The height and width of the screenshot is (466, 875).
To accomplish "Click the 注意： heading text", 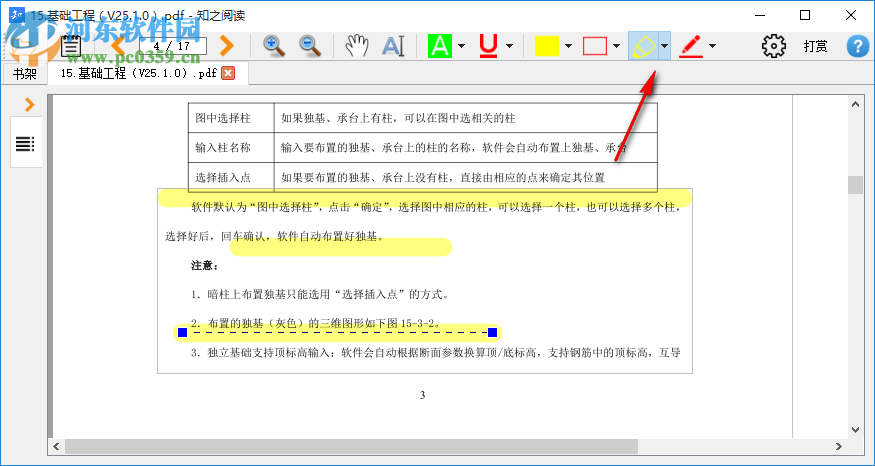I will pyautogui.click(x=205, y=266).
